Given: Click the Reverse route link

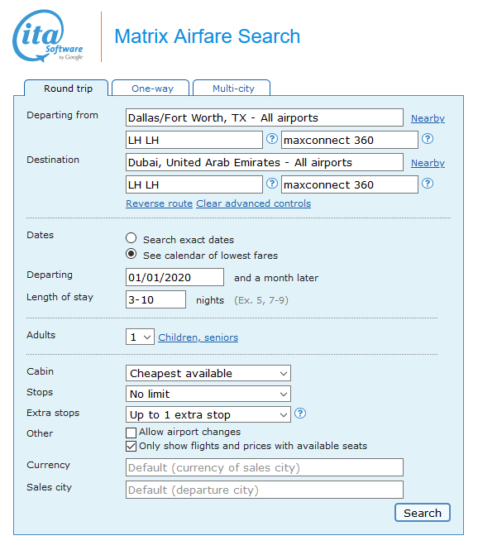Looking at the screenshot, I should click(159, 204).
